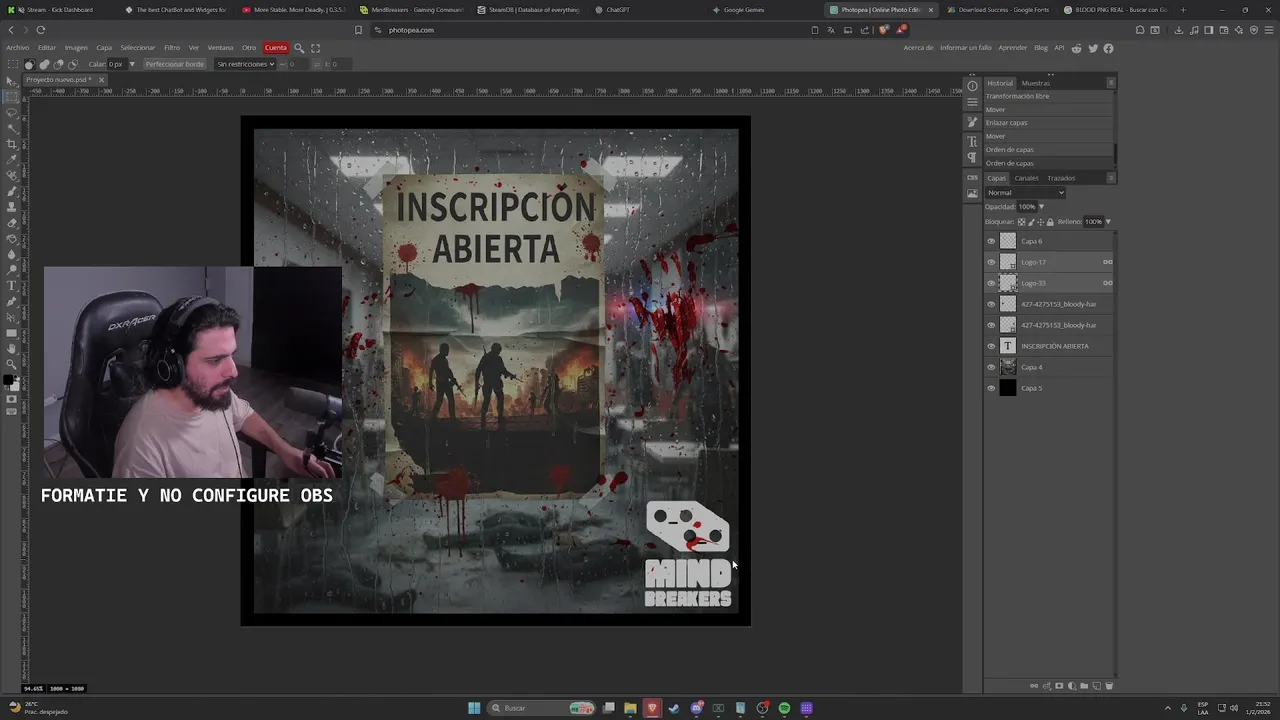Switch to the Canales tab
The image size is (1280, 720).
[x=1027, y=178]
